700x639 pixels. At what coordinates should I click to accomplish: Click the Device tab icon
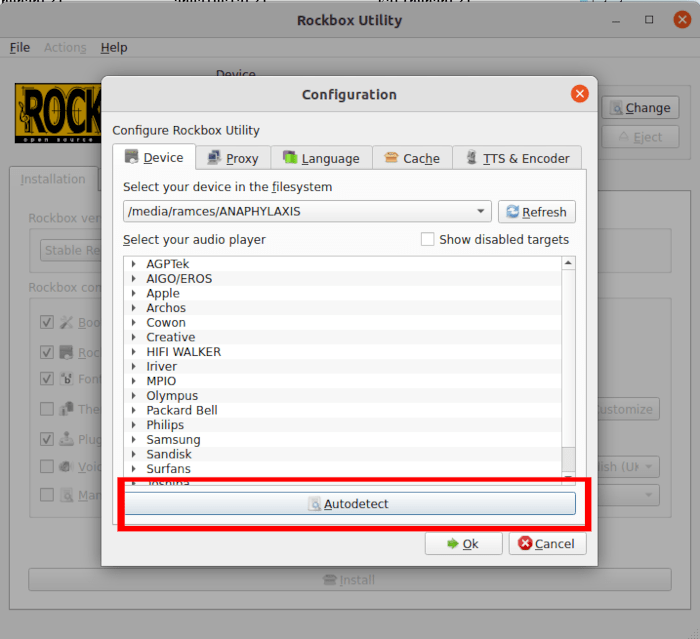[132, 157]
